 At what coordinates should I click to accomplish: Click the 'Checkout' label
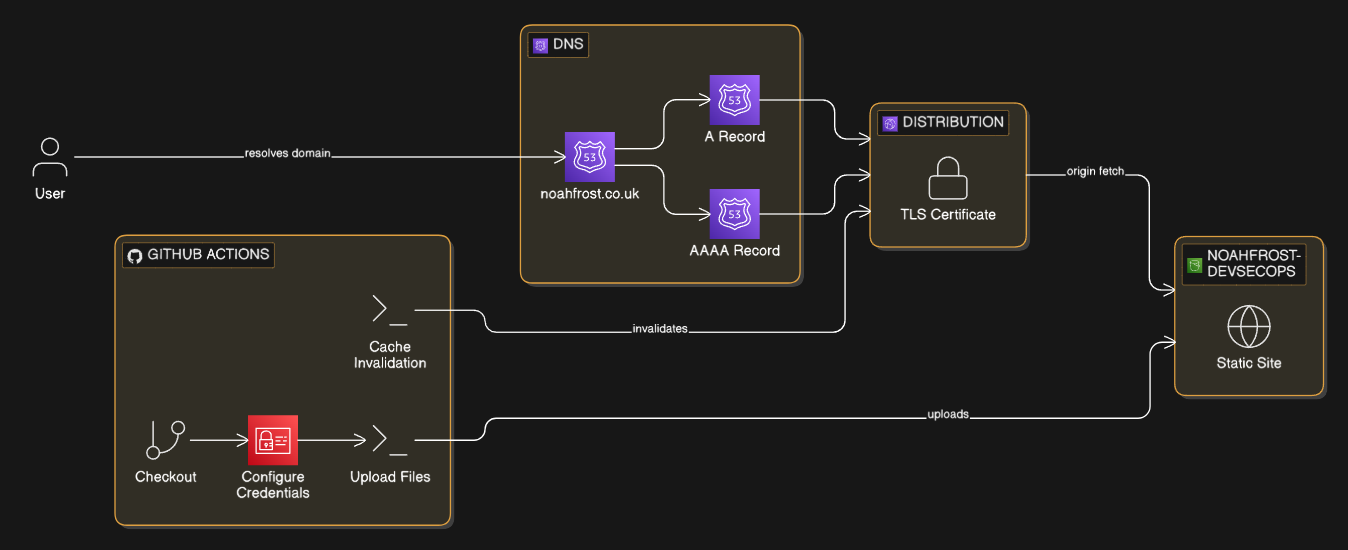(x=166, y=477)
